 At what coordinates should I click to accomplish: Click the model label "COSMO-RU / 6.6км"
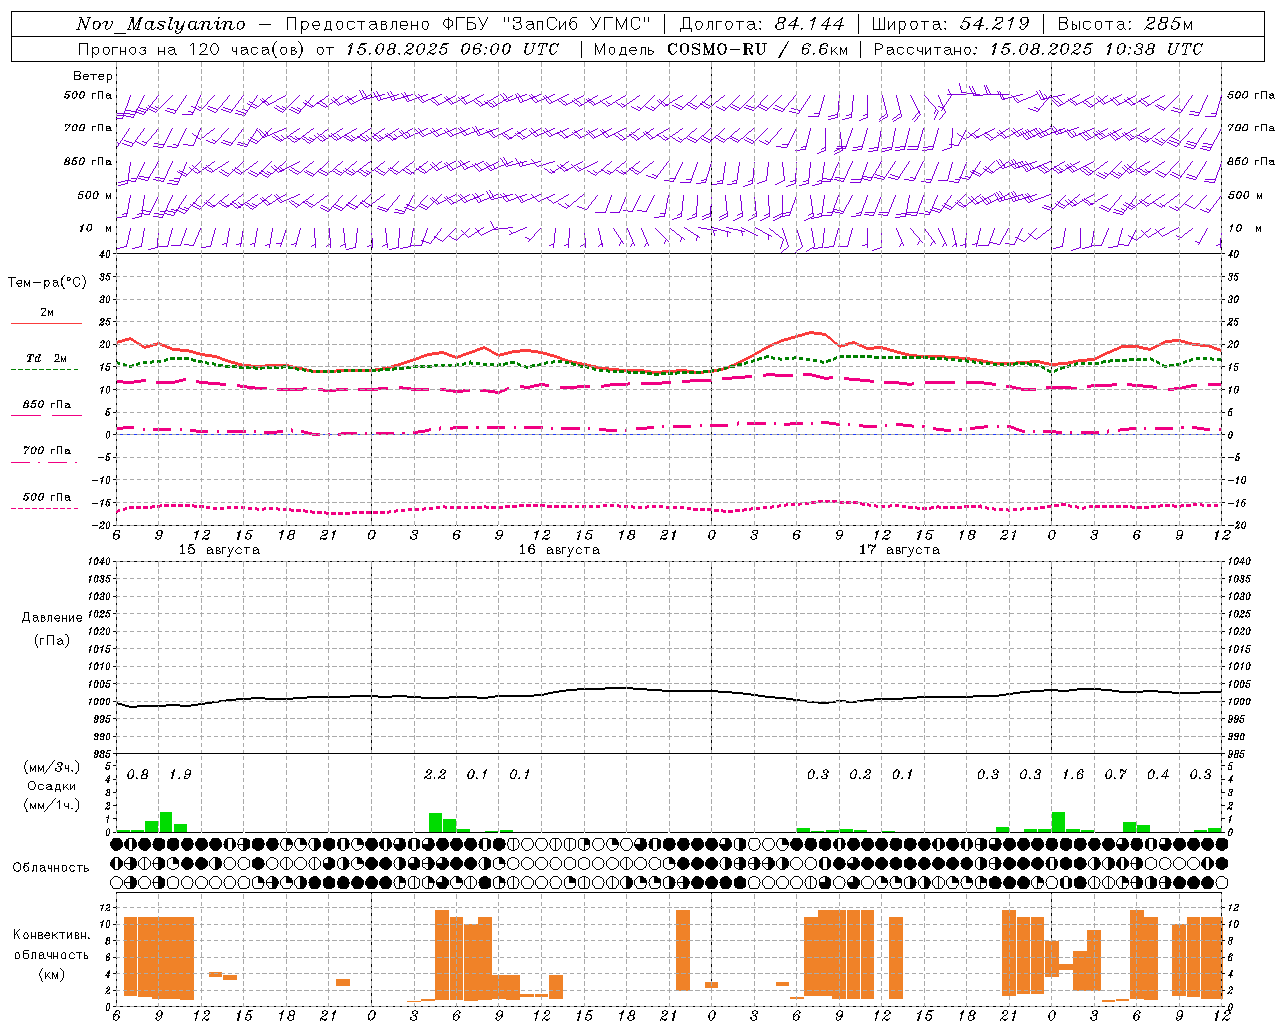(x=757, y=49)
